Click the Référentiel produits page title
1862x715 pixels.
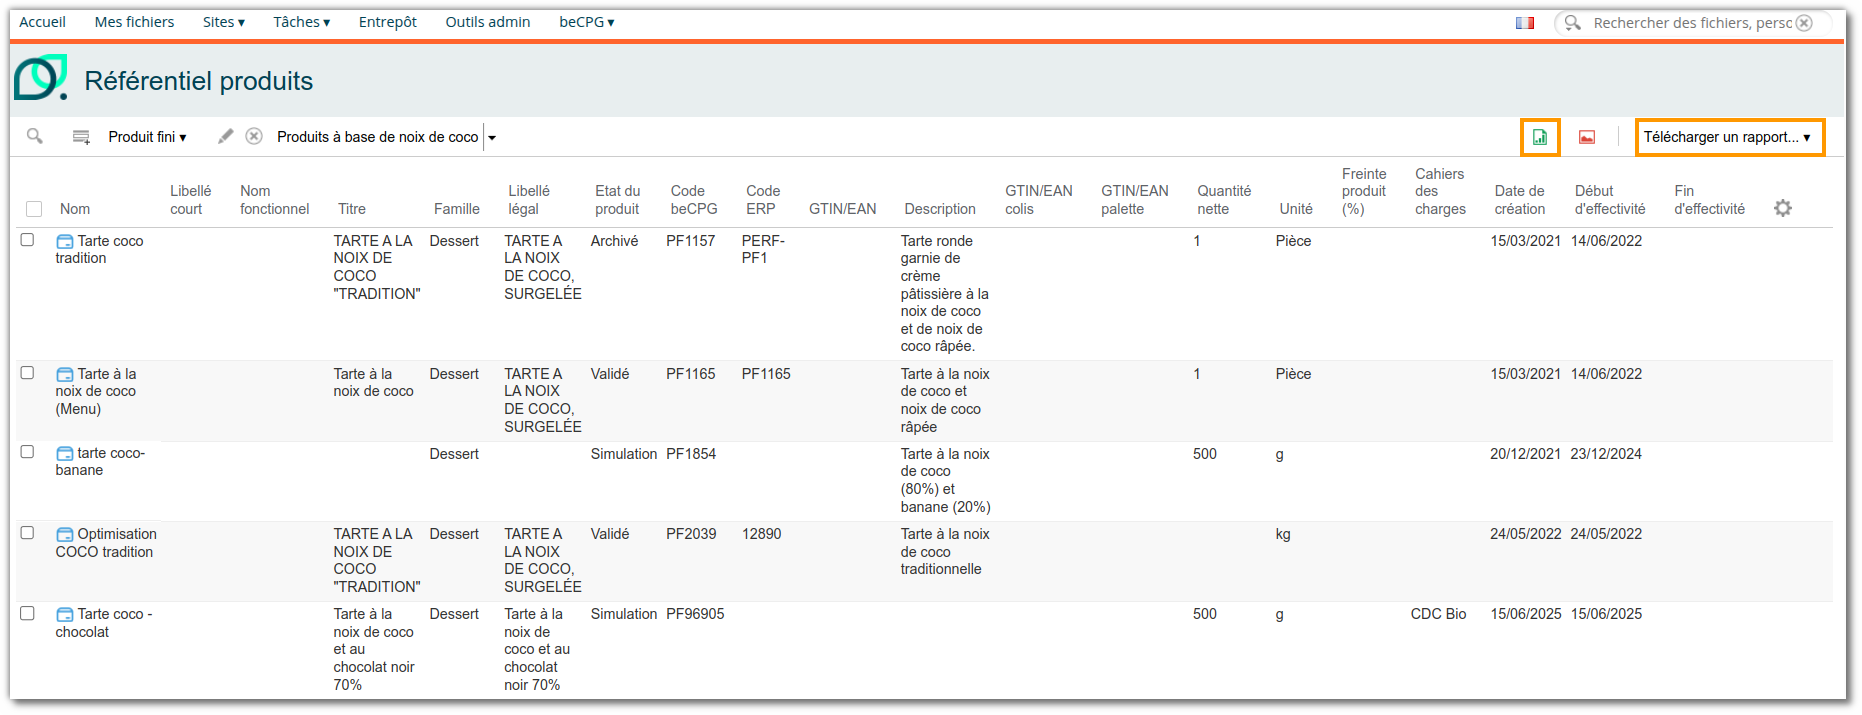pyautogui.click(x=198, y=81)
